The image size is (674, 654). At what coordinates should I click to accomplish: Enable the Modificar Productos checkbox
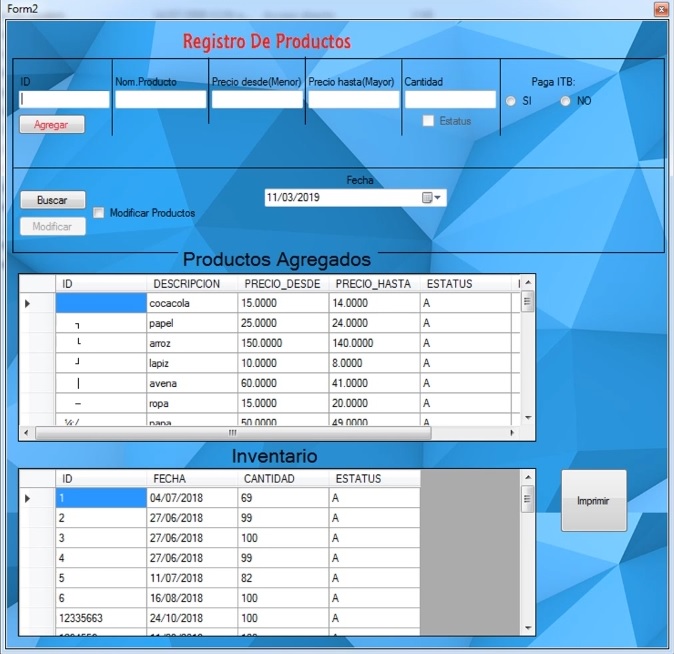tap(99, 213)
